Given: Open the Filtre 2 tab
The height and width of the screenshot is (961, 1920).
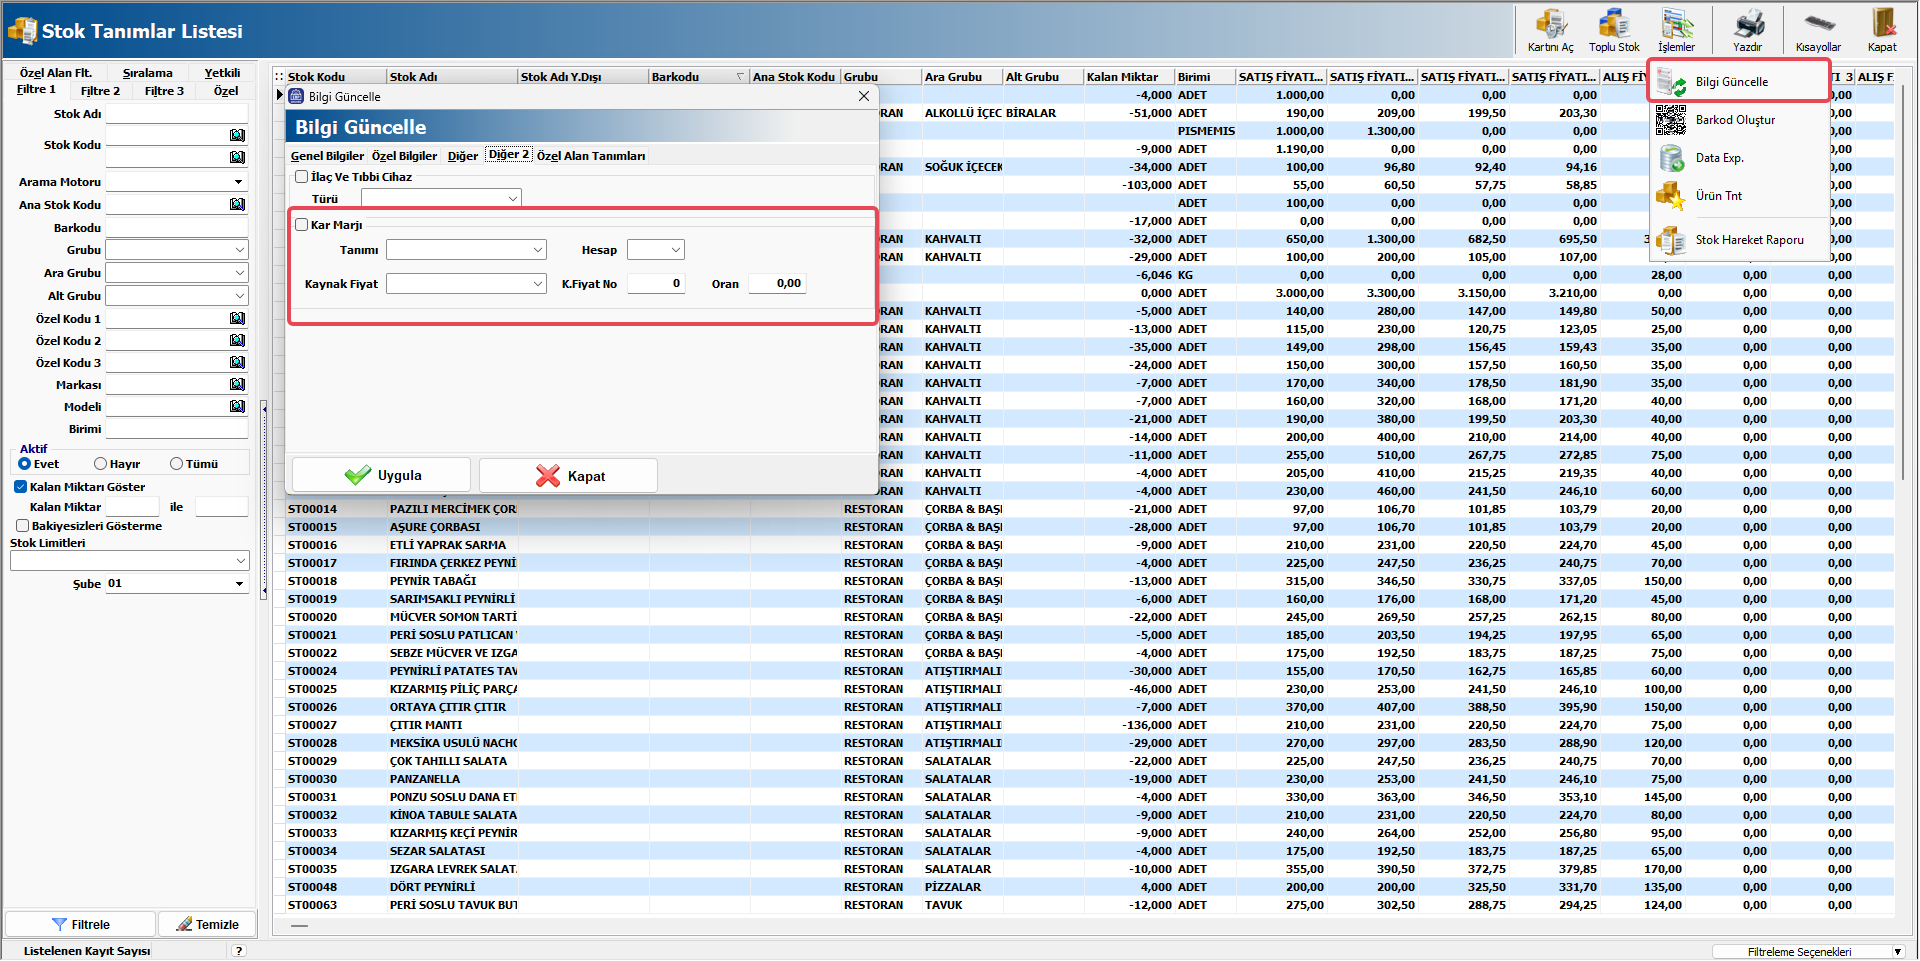Looking at the screenshot, I should coord(100,90).
